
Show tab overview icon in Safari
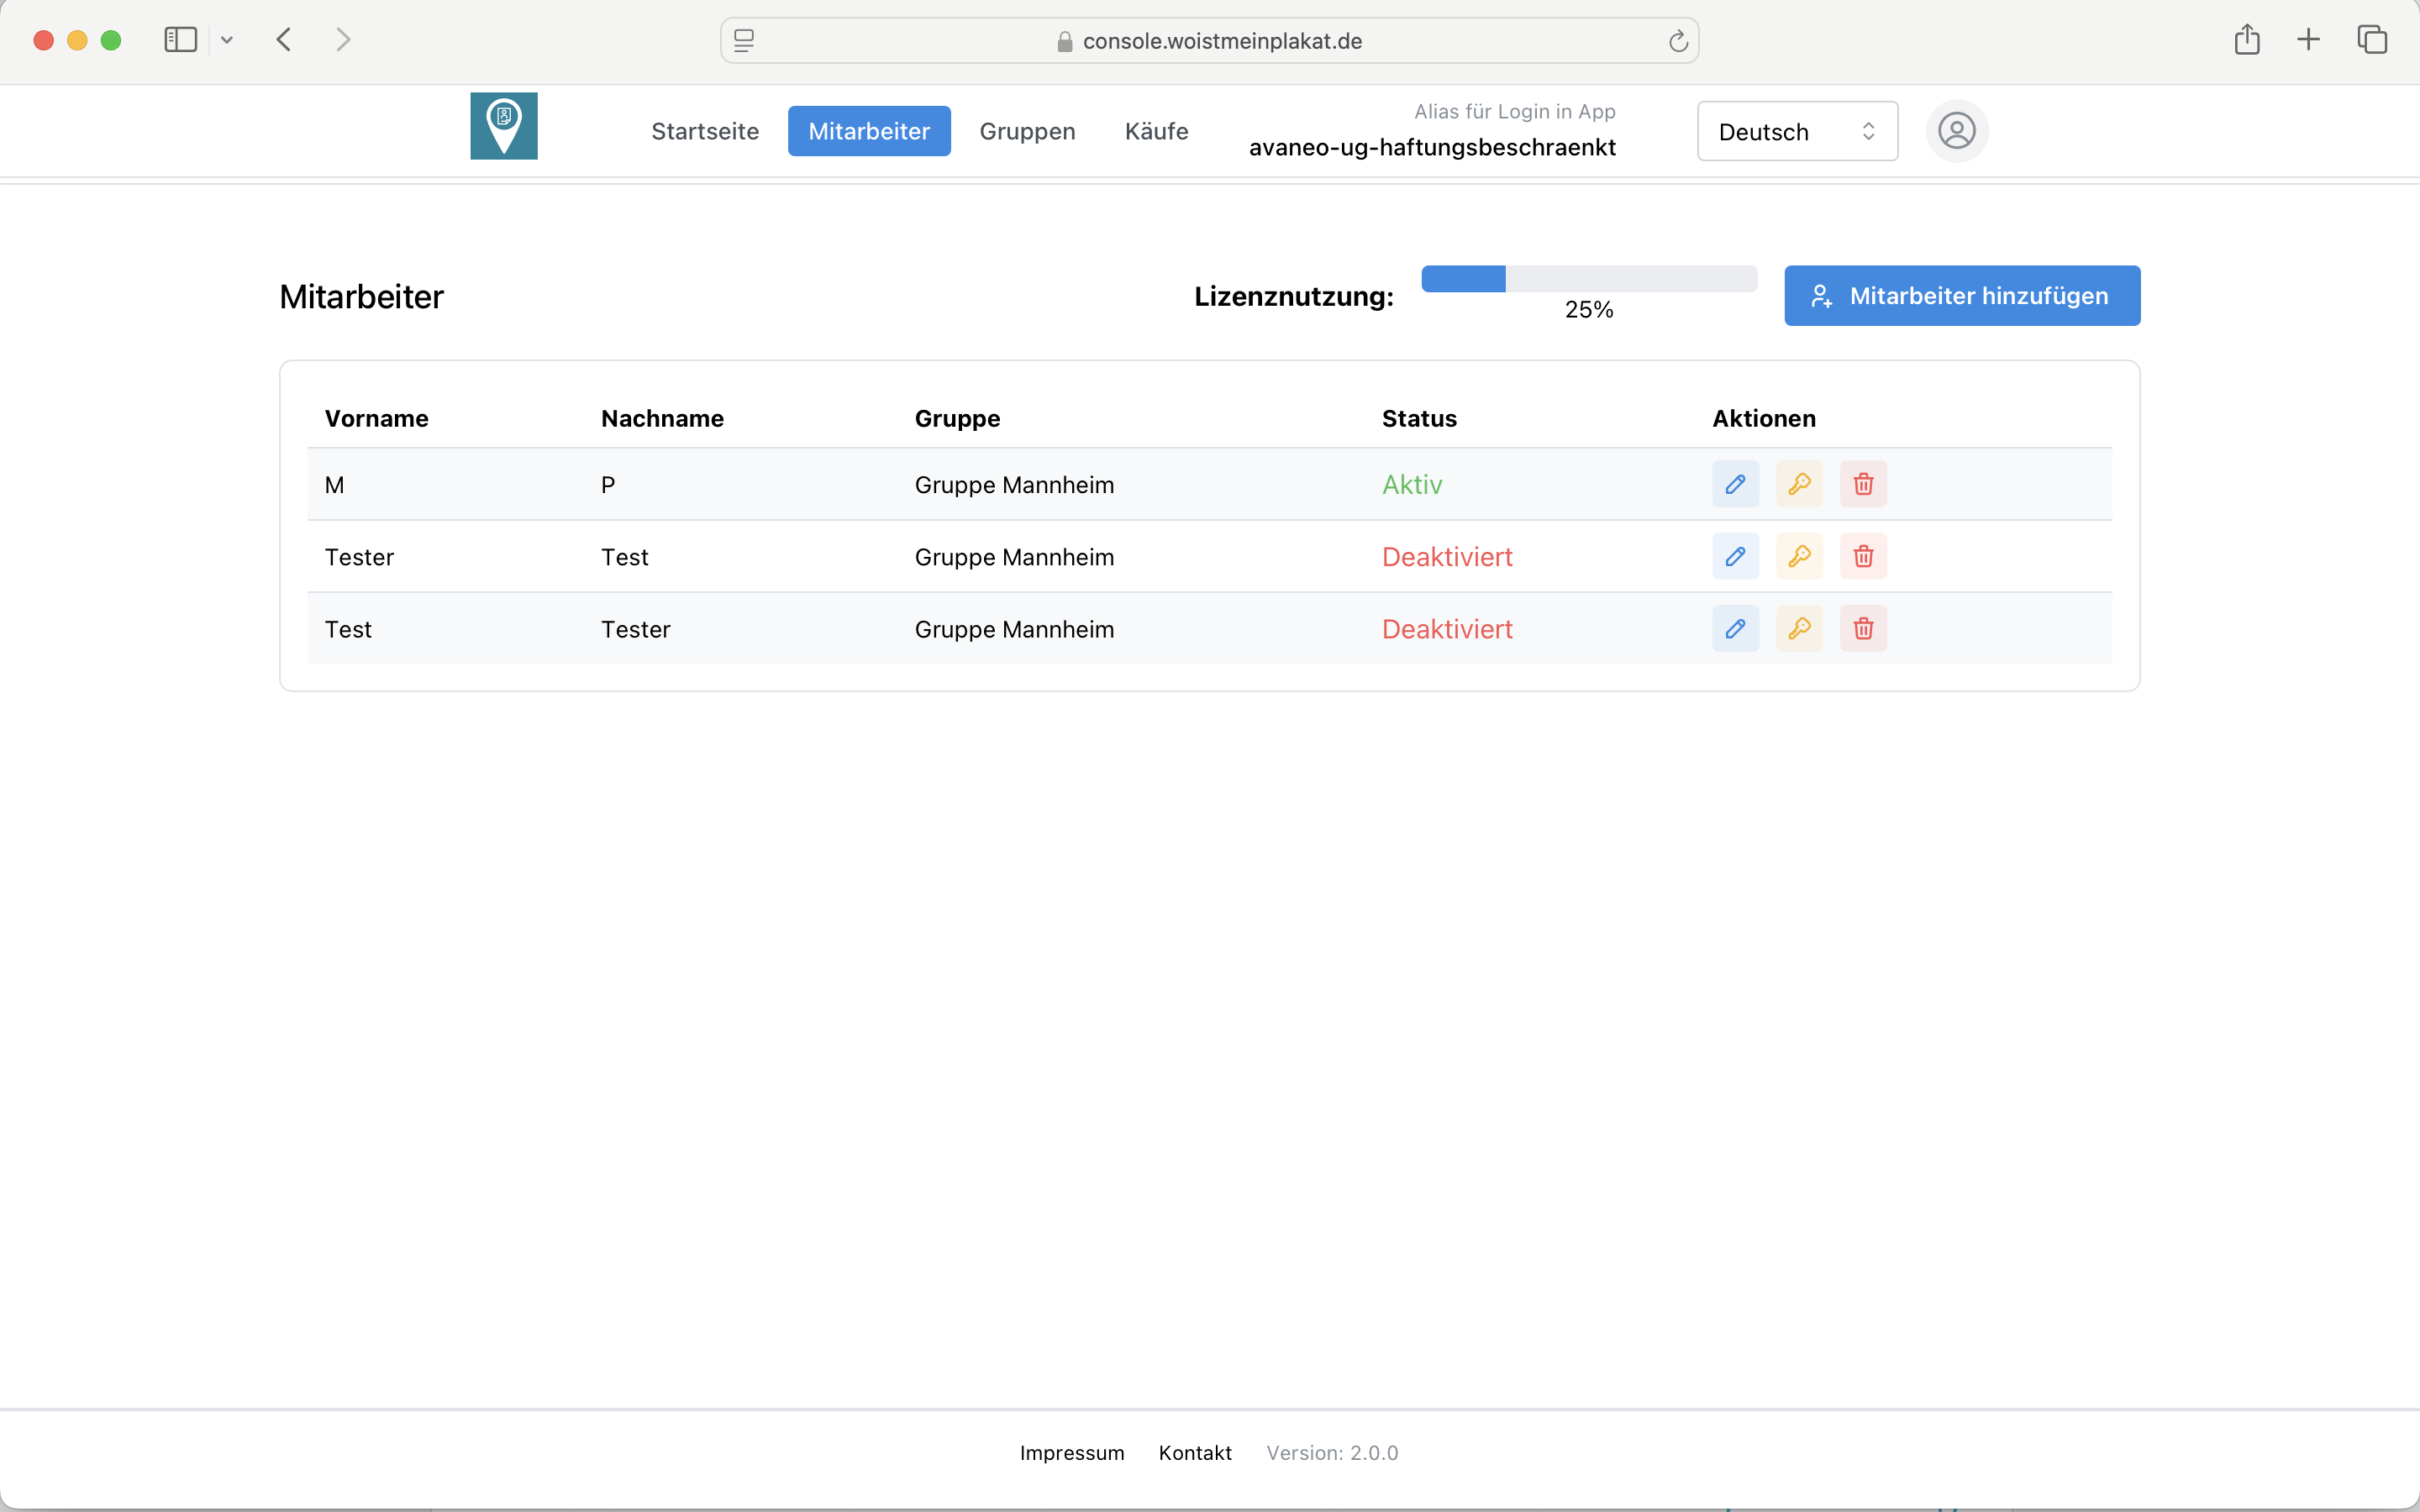coord(2372,40)
